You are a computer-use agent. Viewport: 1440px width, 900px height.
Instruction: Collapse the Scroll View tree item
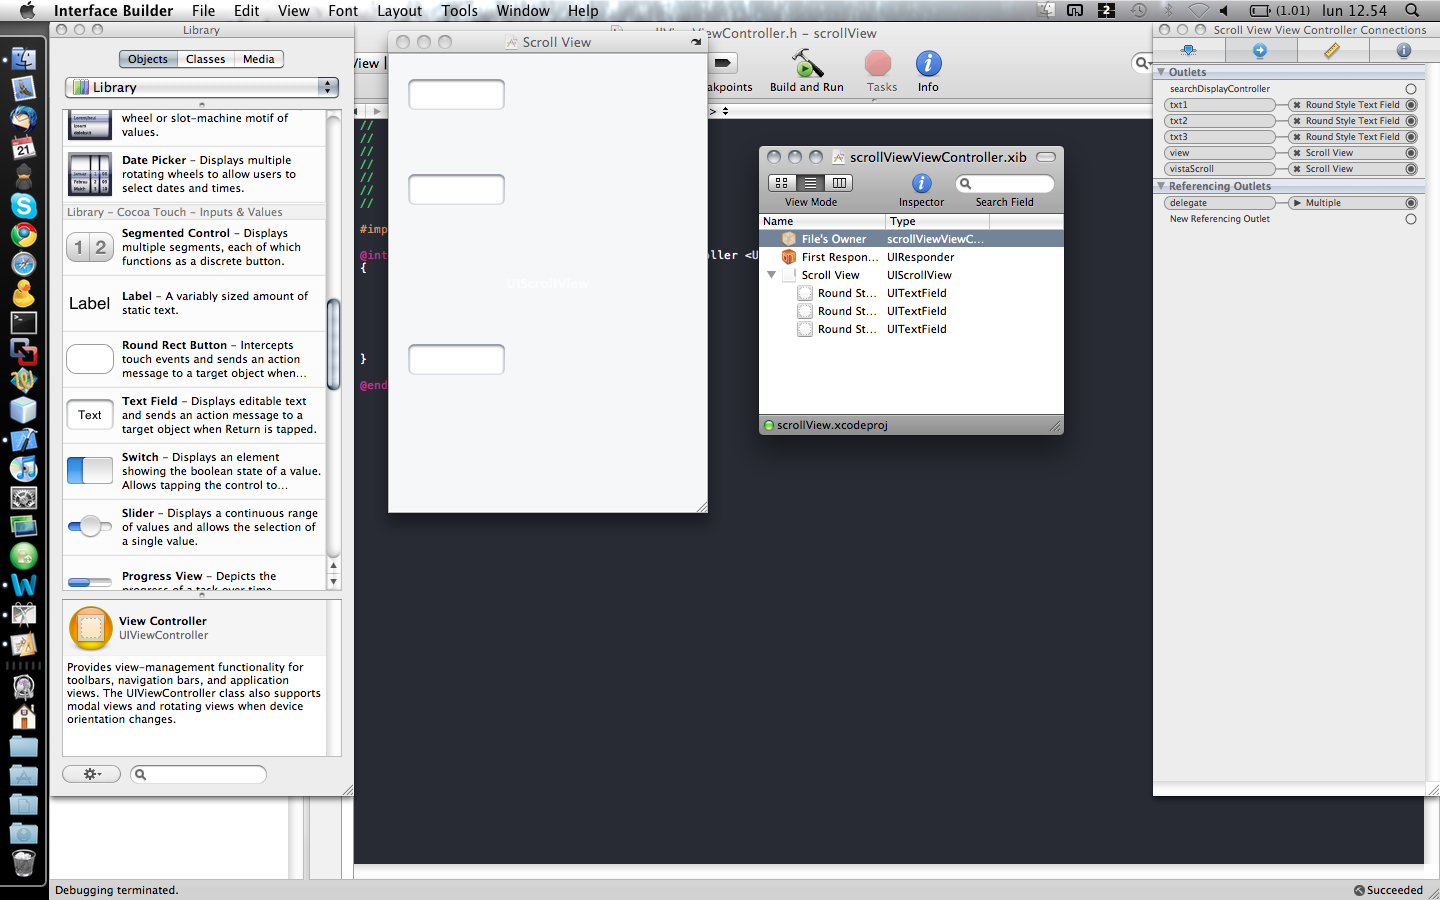(x=771, y=275)
